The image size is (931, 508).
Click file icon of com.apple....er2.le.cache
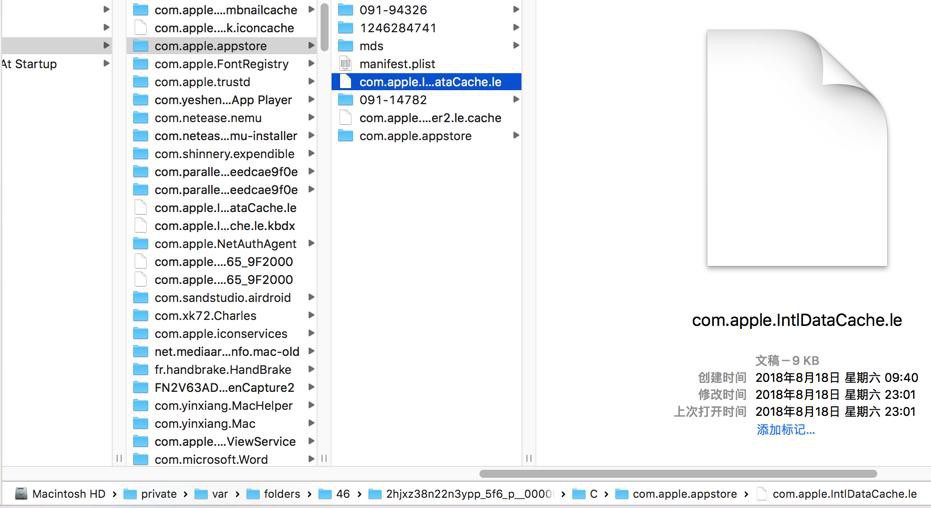346,118
